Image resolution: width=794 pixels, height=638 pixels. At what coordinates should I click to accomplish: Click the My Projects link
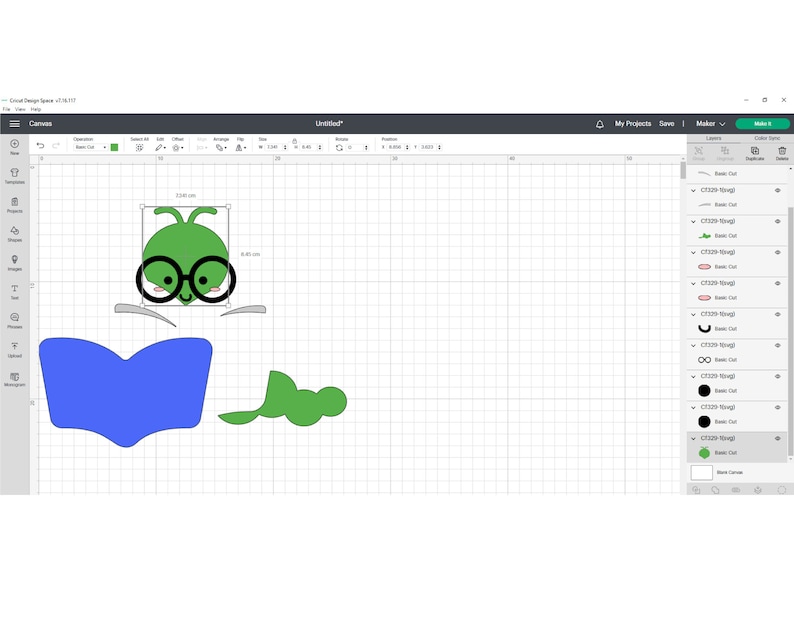(x=632, y=124)
